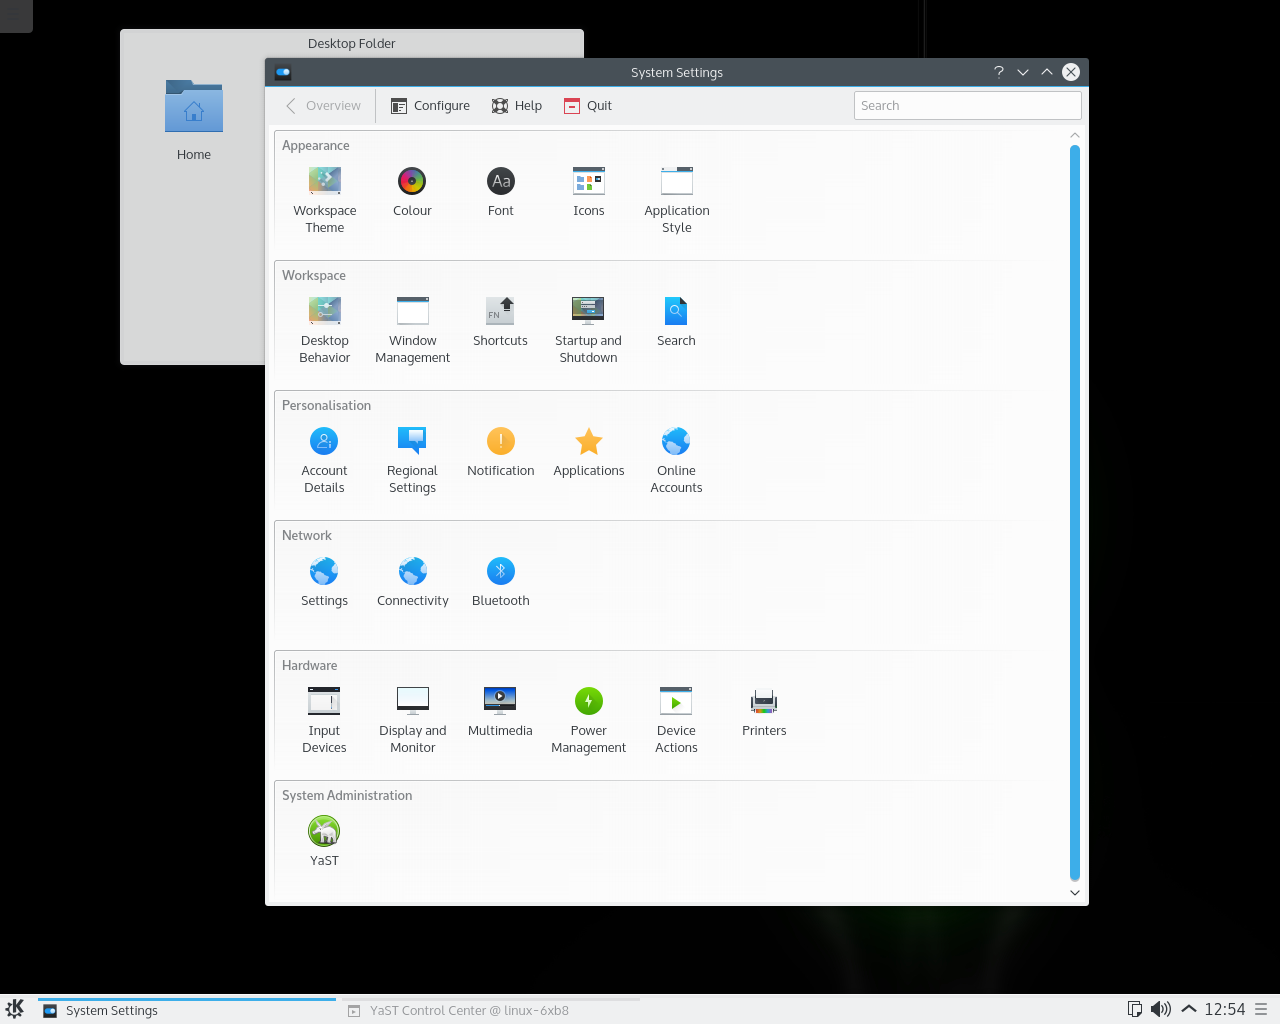The width and height of the screenshot is (1280, 1024).
Task: Launch YaST system administration
Action: (324, 842)
